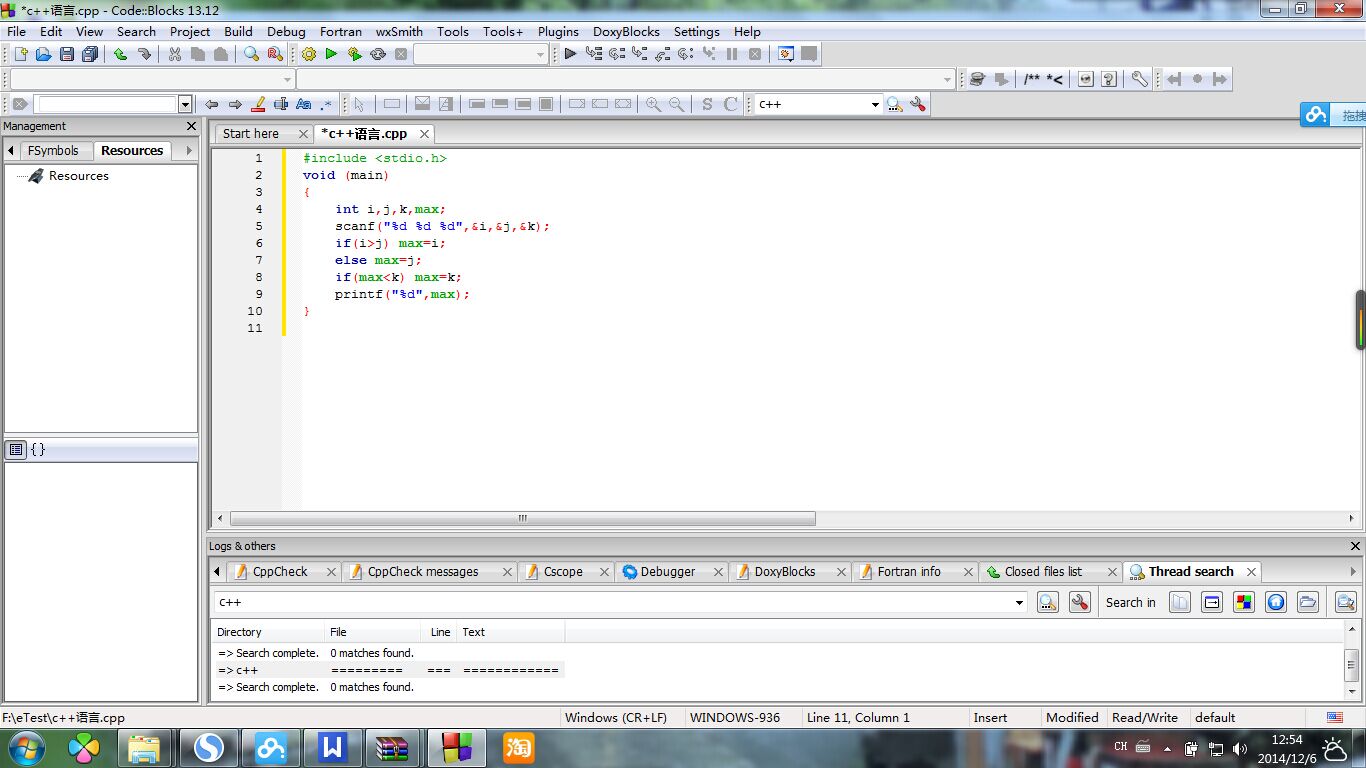Screen dimensions: 1366x768
Task: Expand the build target dropdown
Action: 541,55
